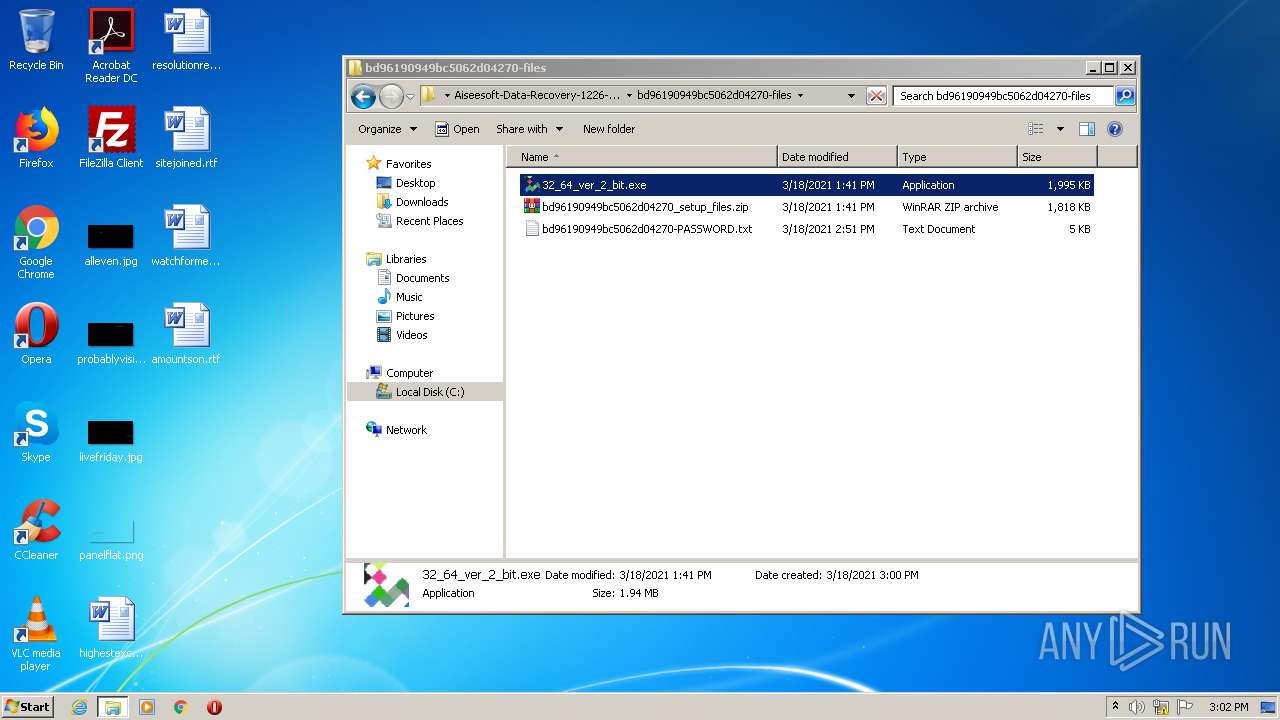1280x720 pixels.
Task: Click the search magnifier icon
Action: pos(1125,96)
